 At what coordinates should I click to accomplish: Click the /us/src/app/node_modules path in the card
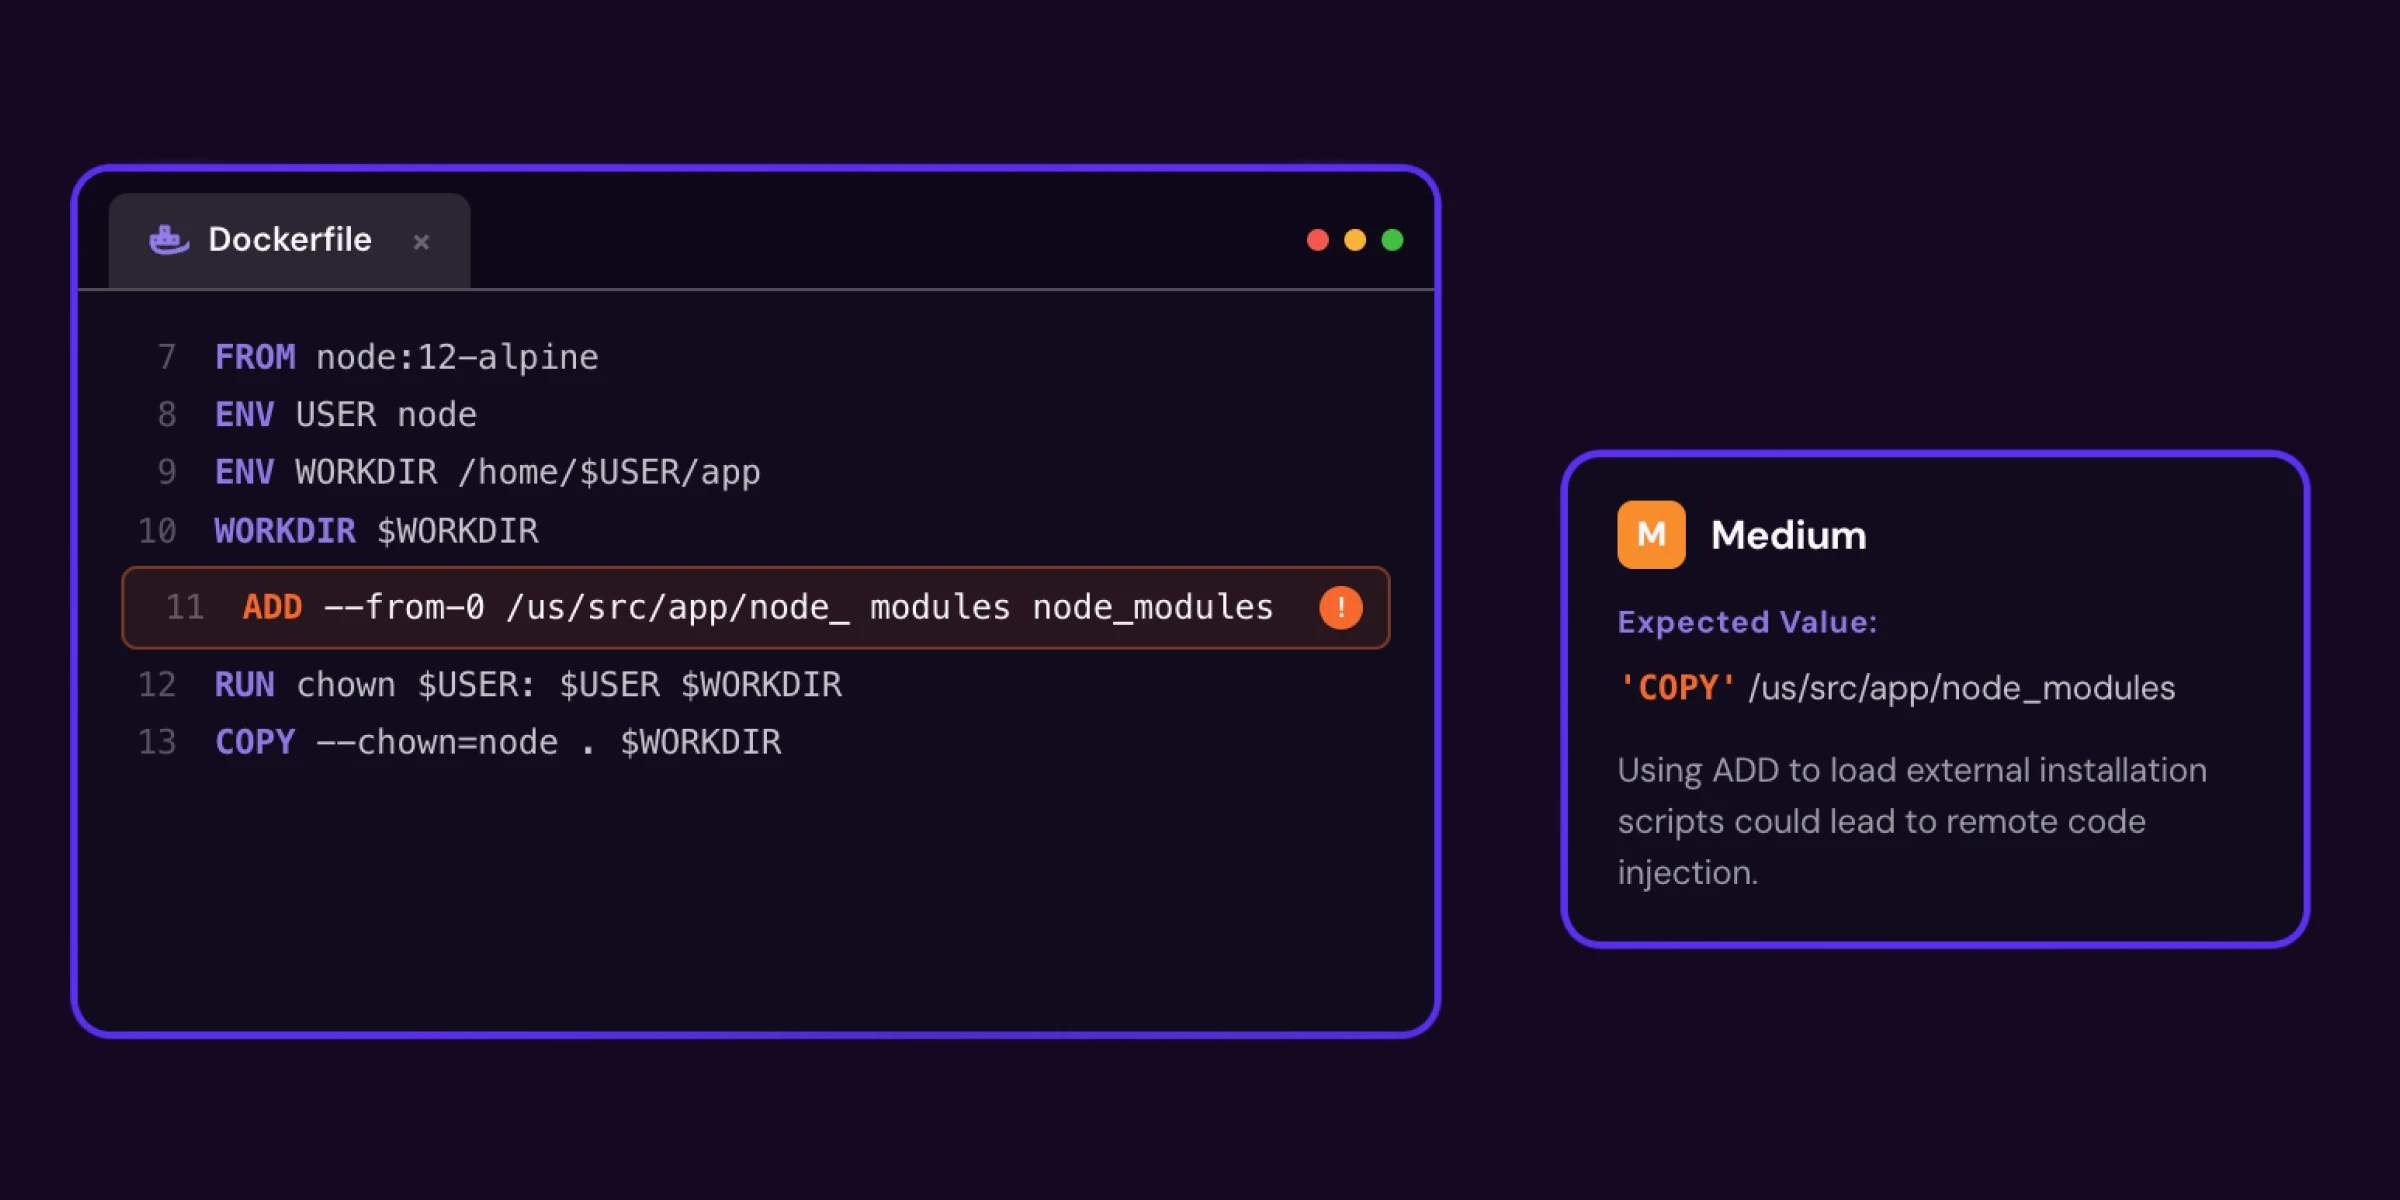coord(1961,688)
